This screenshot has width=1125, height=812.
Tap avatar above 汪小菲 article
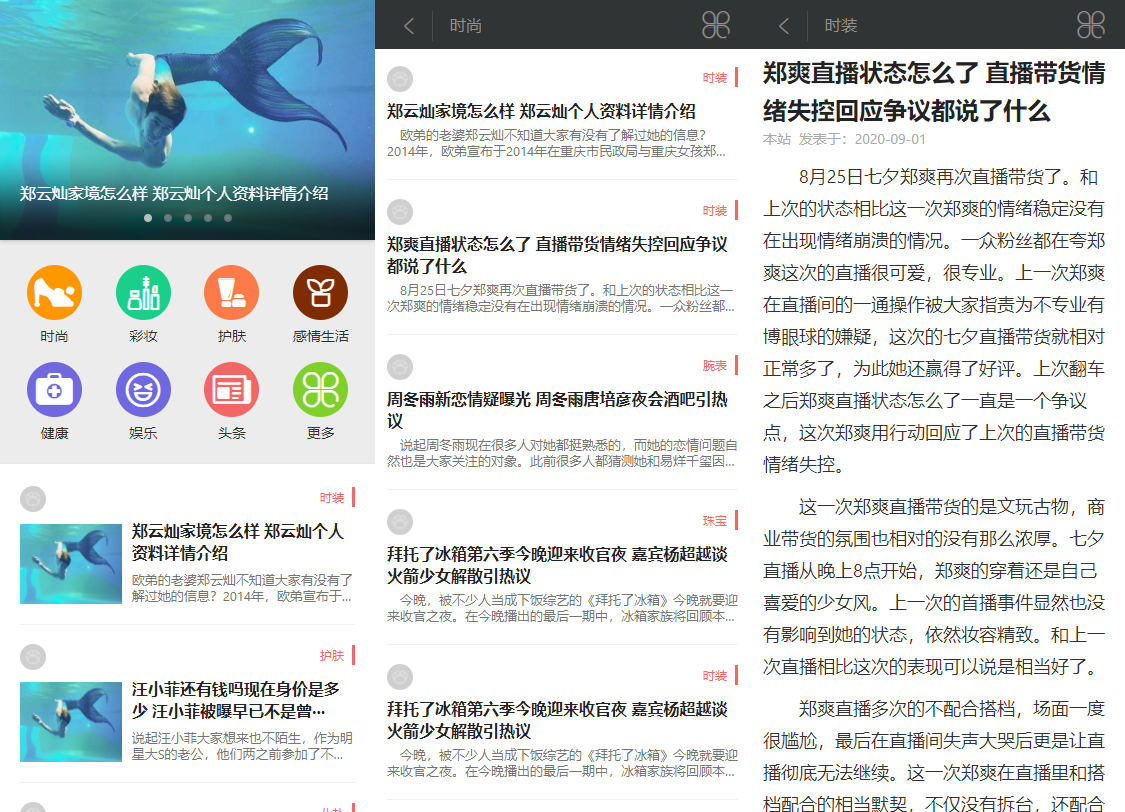pyautogui.click(x=33, y=656)
